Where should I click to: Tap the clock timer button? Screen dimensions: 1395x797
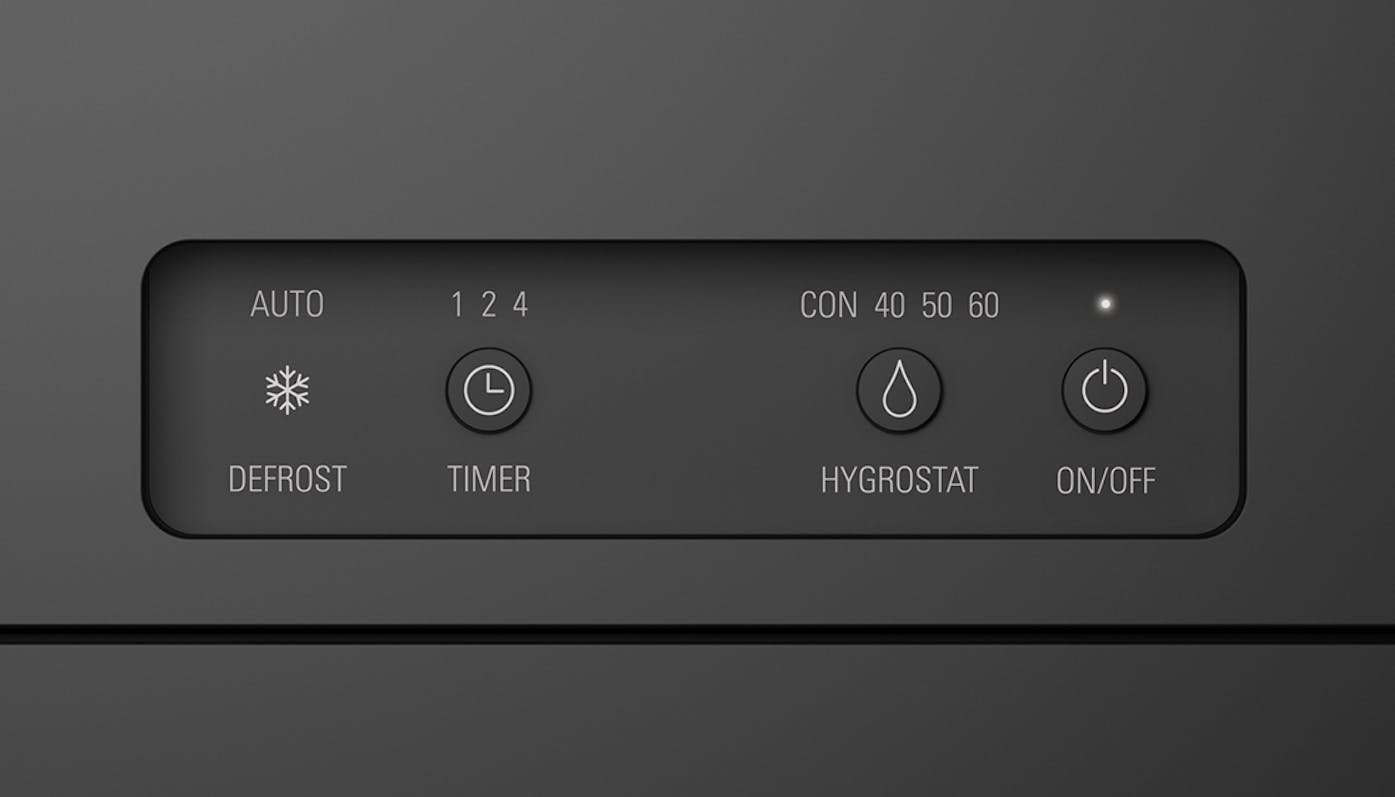[x=489, y=390]
